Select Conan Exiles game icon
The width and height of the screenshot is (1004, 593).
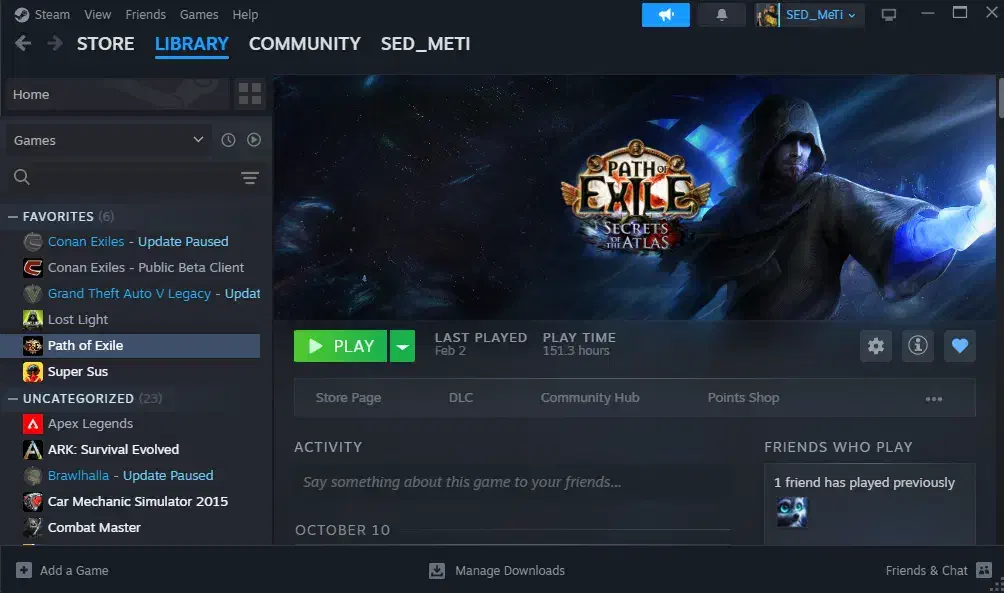pos(33,241)
